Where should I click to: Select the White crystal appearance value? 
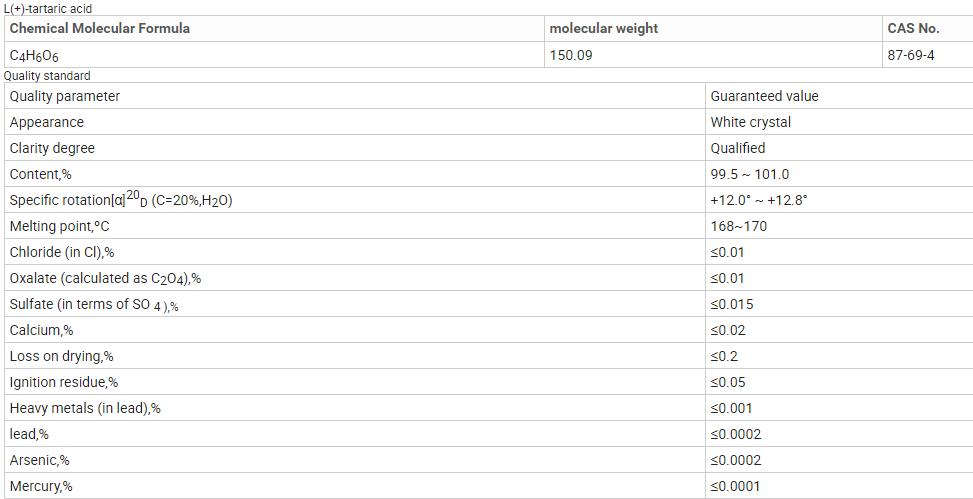[750, 122]
